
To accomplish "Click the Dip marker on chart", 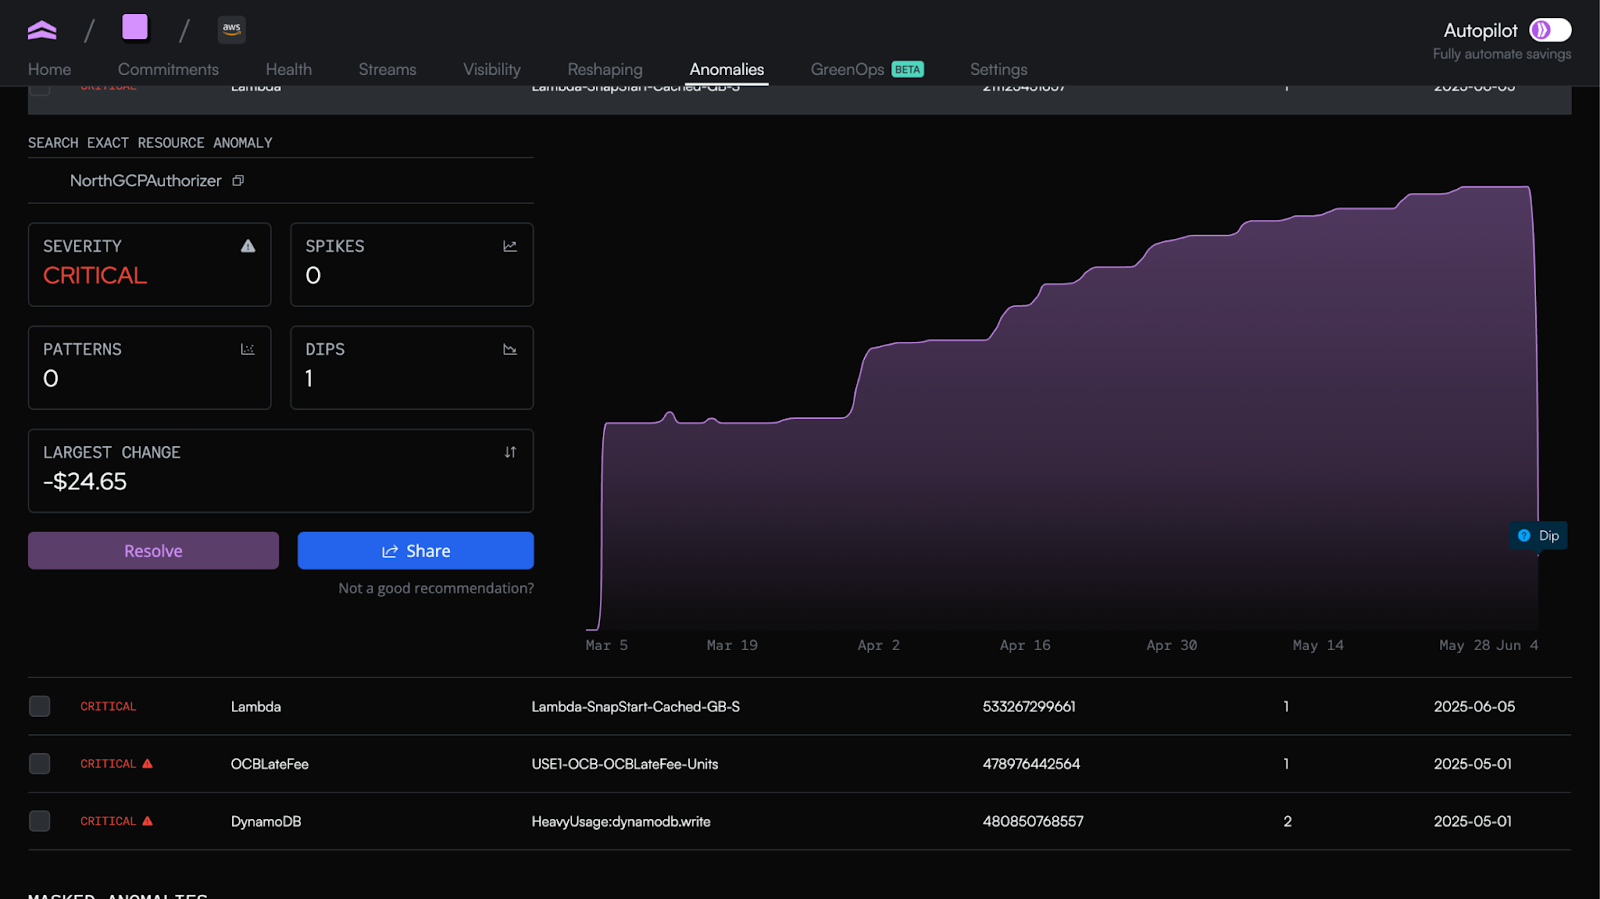I will click(x=1538, y=536).
